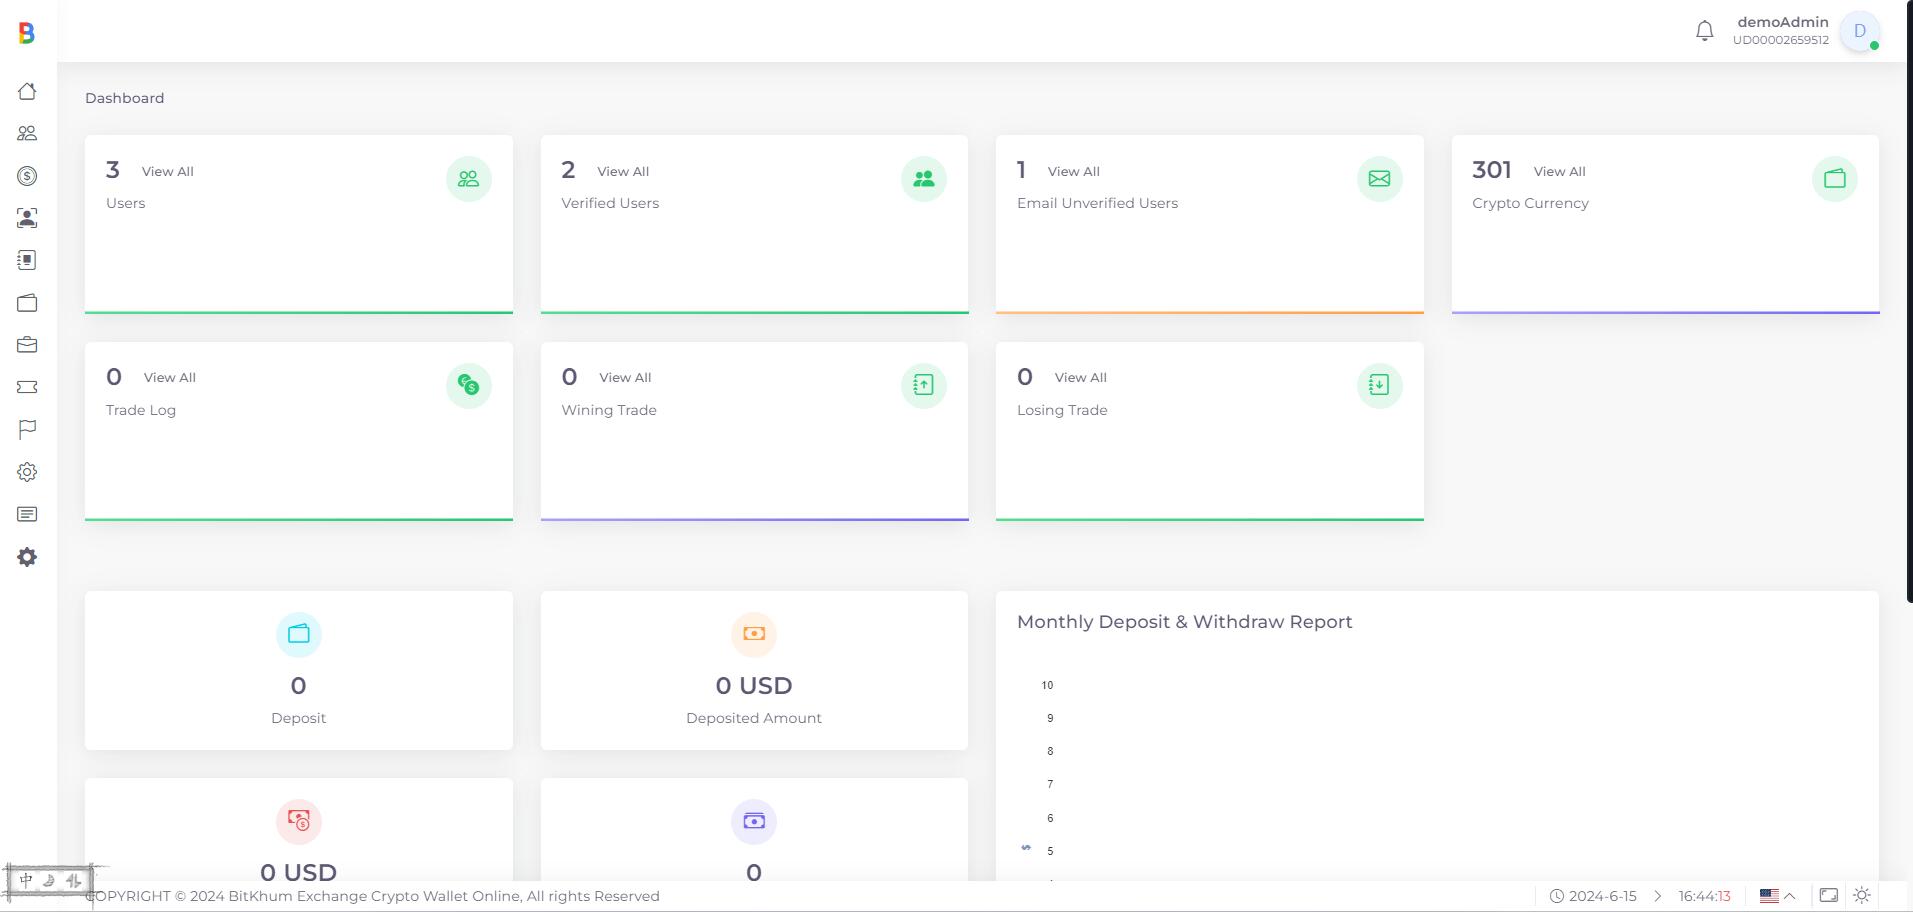This screenshot has height=912, width=1913.
Task: Open the outlined gear sidebar icon
Action: point(27,472)
